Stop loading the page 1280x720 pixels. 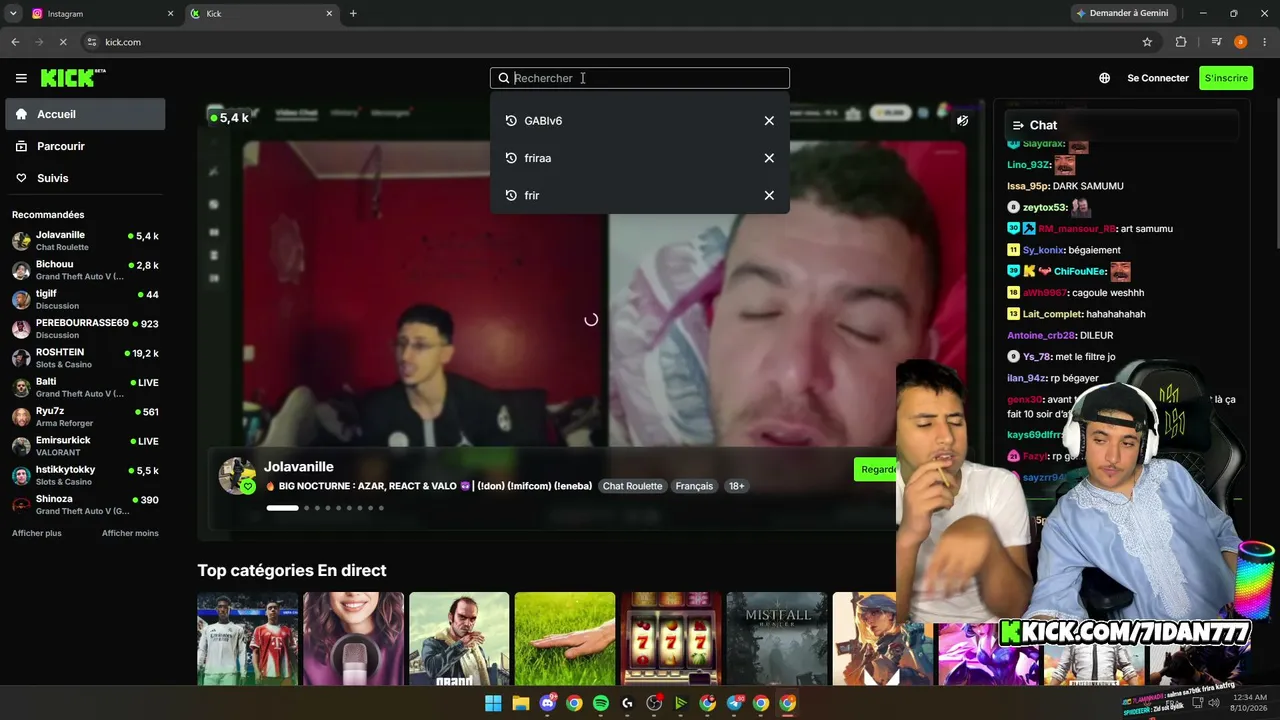(62, 42)
